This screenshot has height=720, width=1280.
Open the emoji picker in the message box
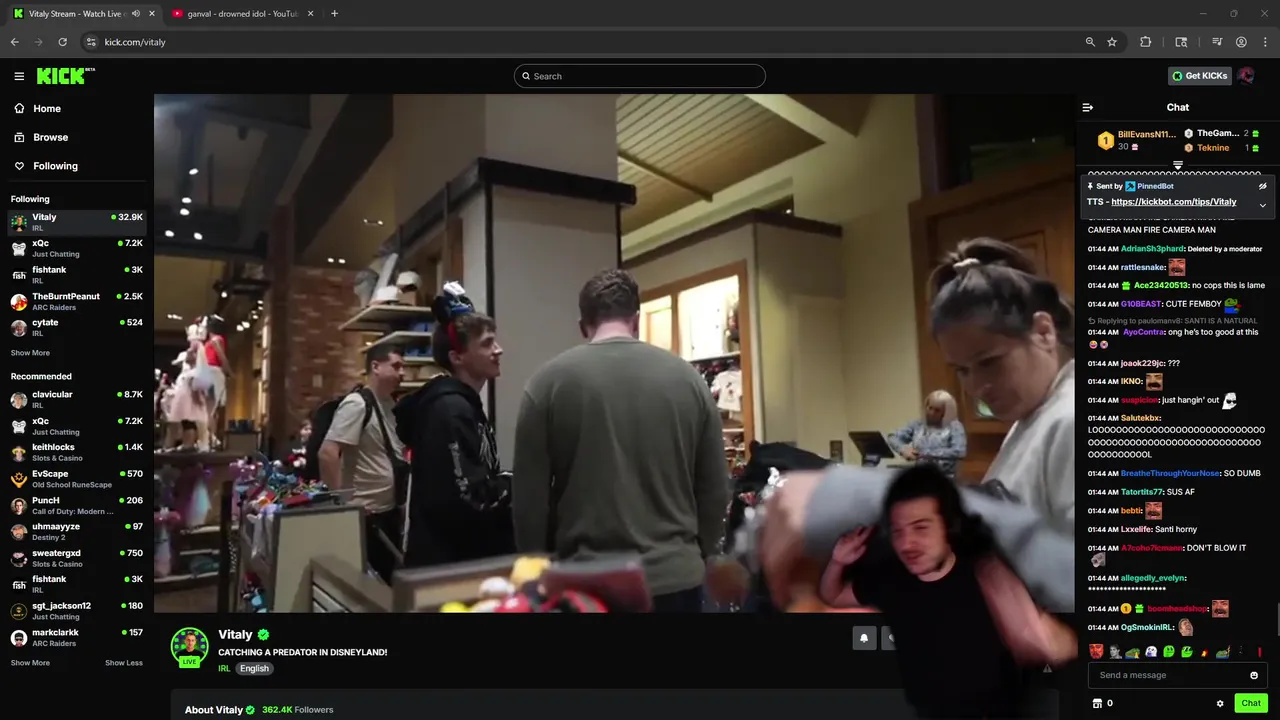[1254, 675]
